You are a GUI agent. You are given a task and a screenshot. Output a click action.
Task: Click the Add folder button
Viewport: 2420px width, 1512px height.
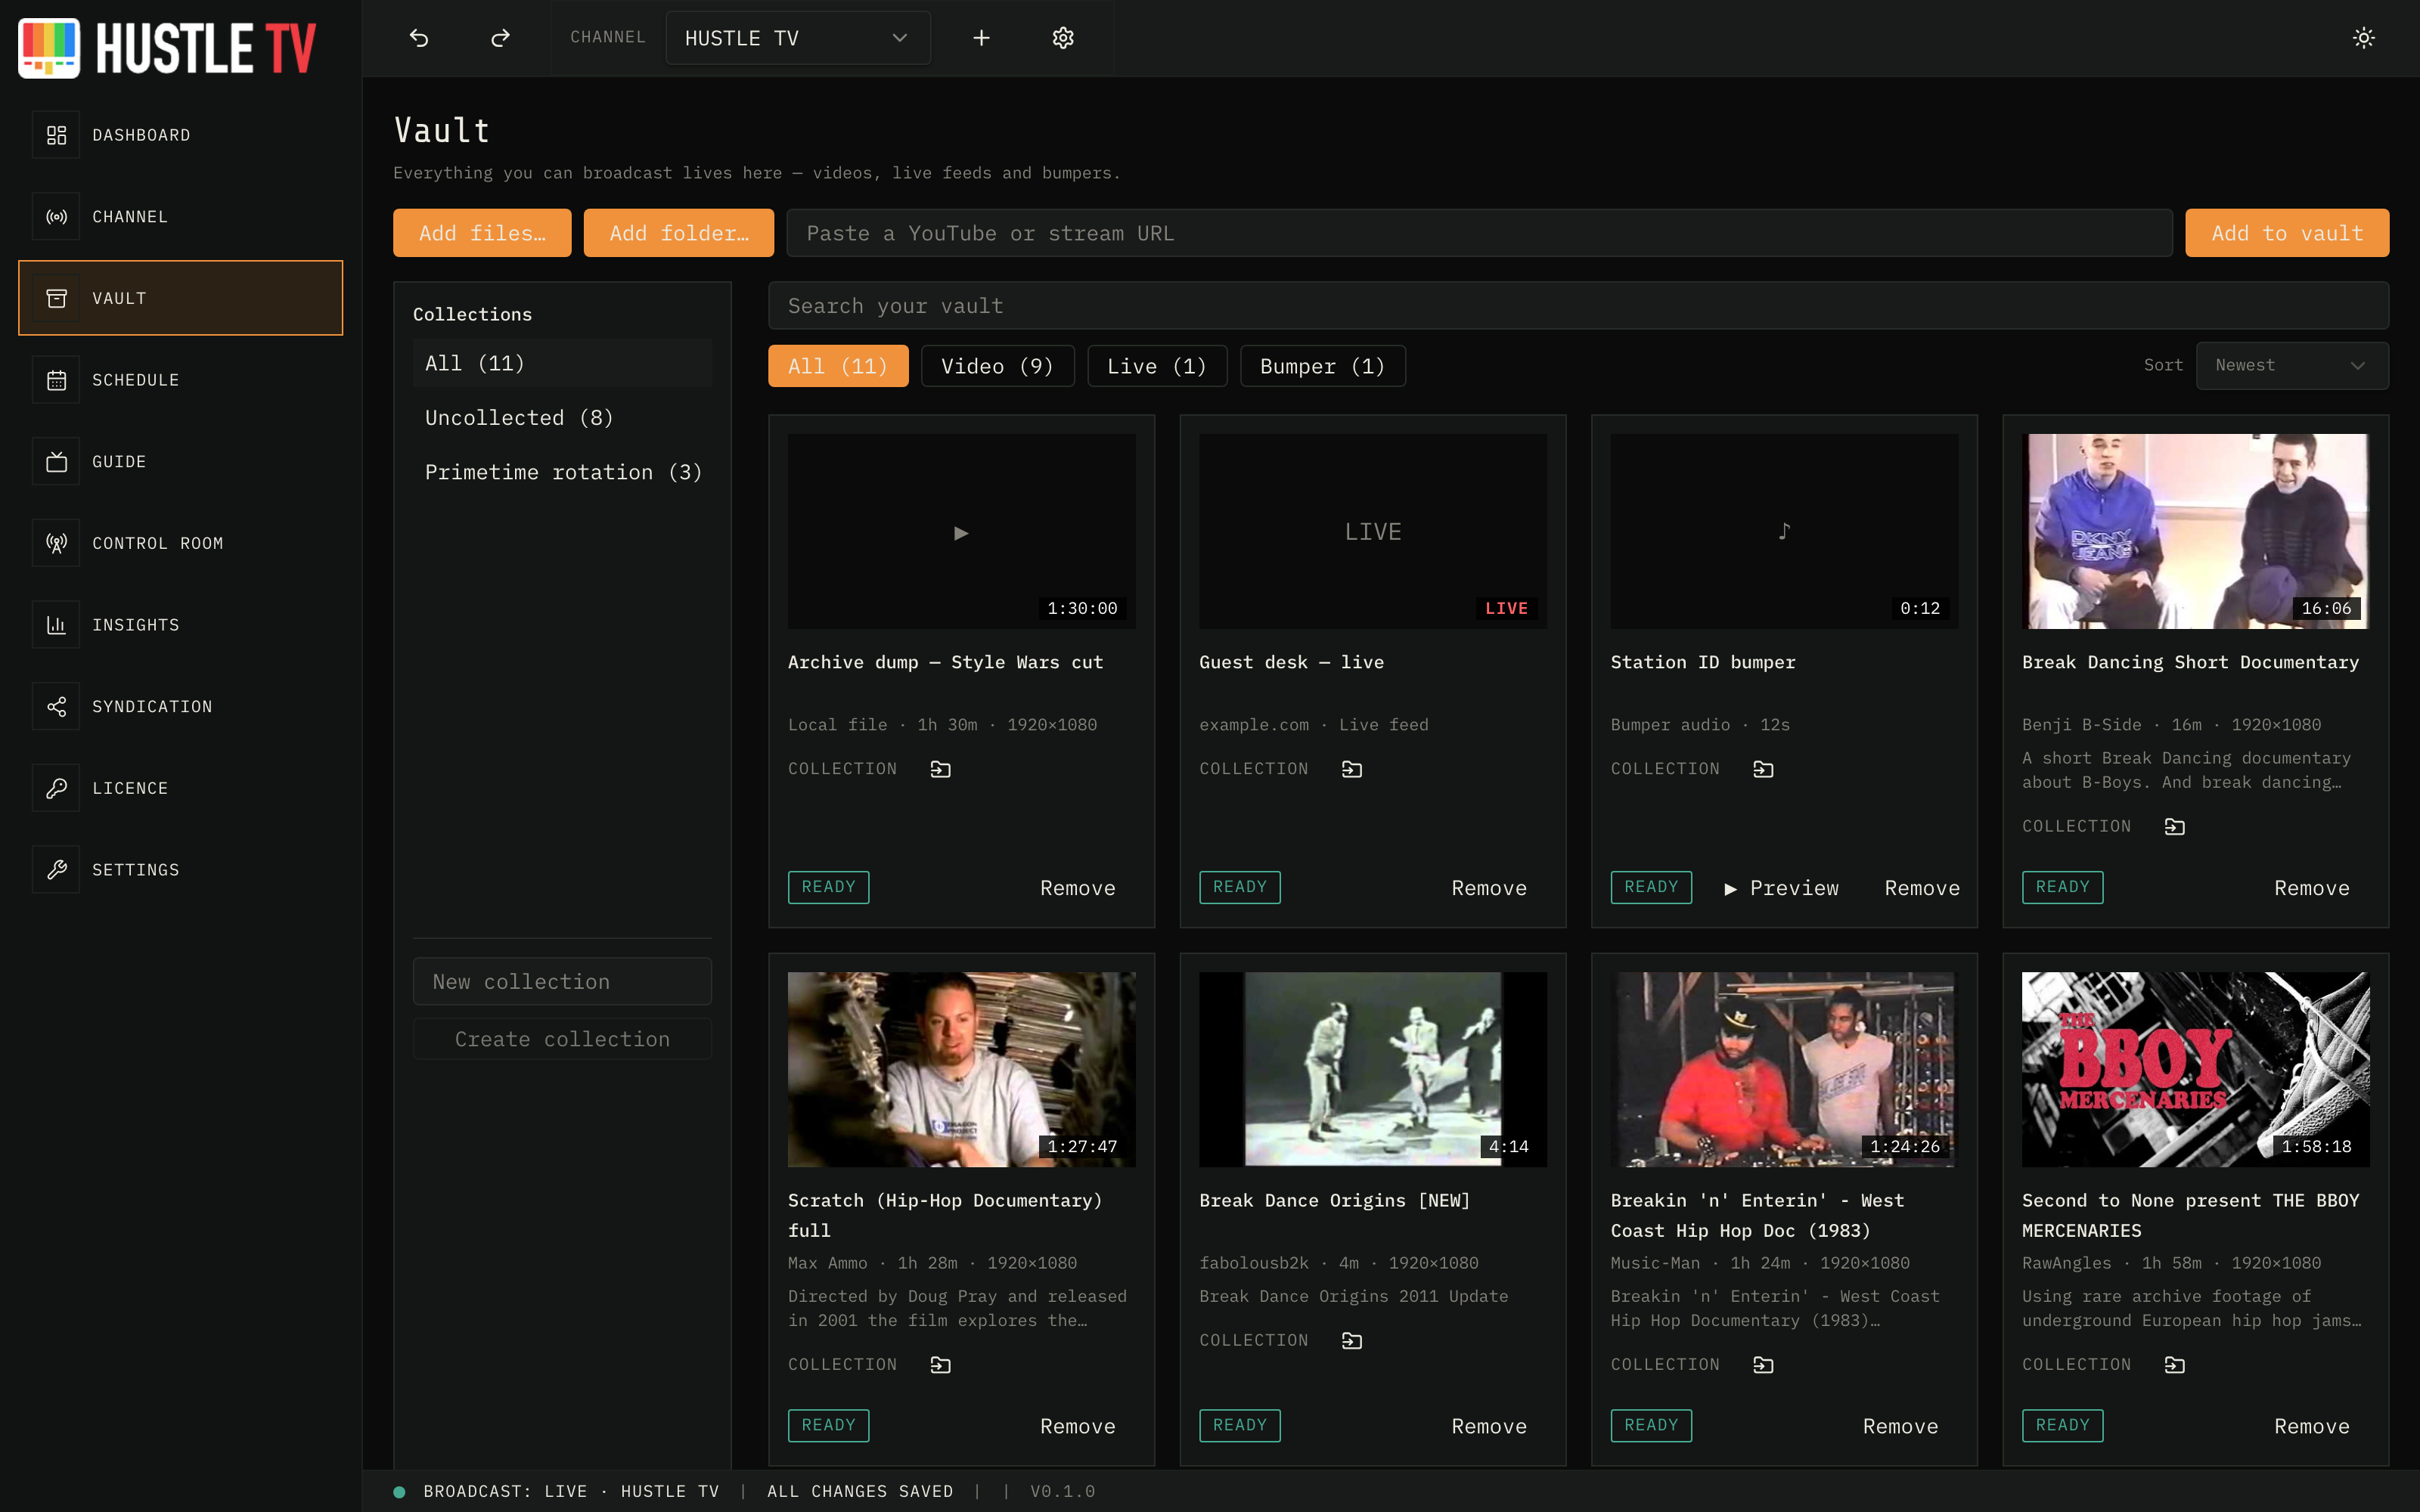coord(678,233)
